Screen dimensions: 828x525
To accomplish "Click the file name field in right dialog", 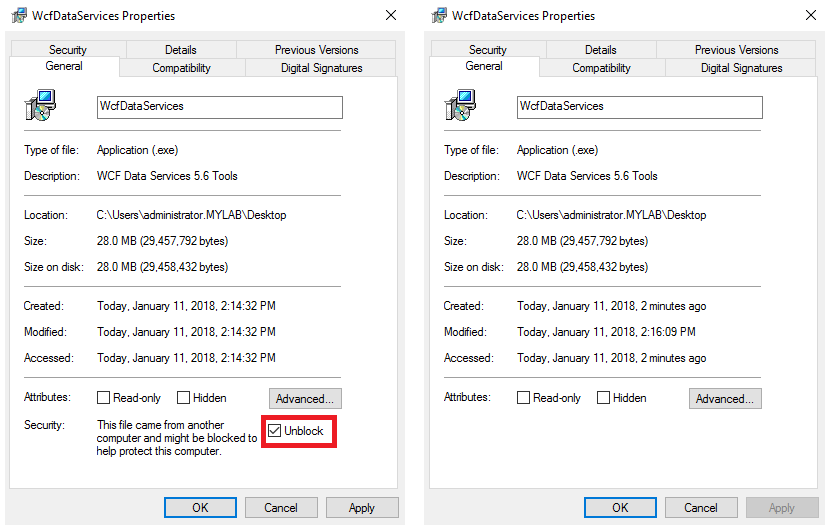I will tap(639, 107).
